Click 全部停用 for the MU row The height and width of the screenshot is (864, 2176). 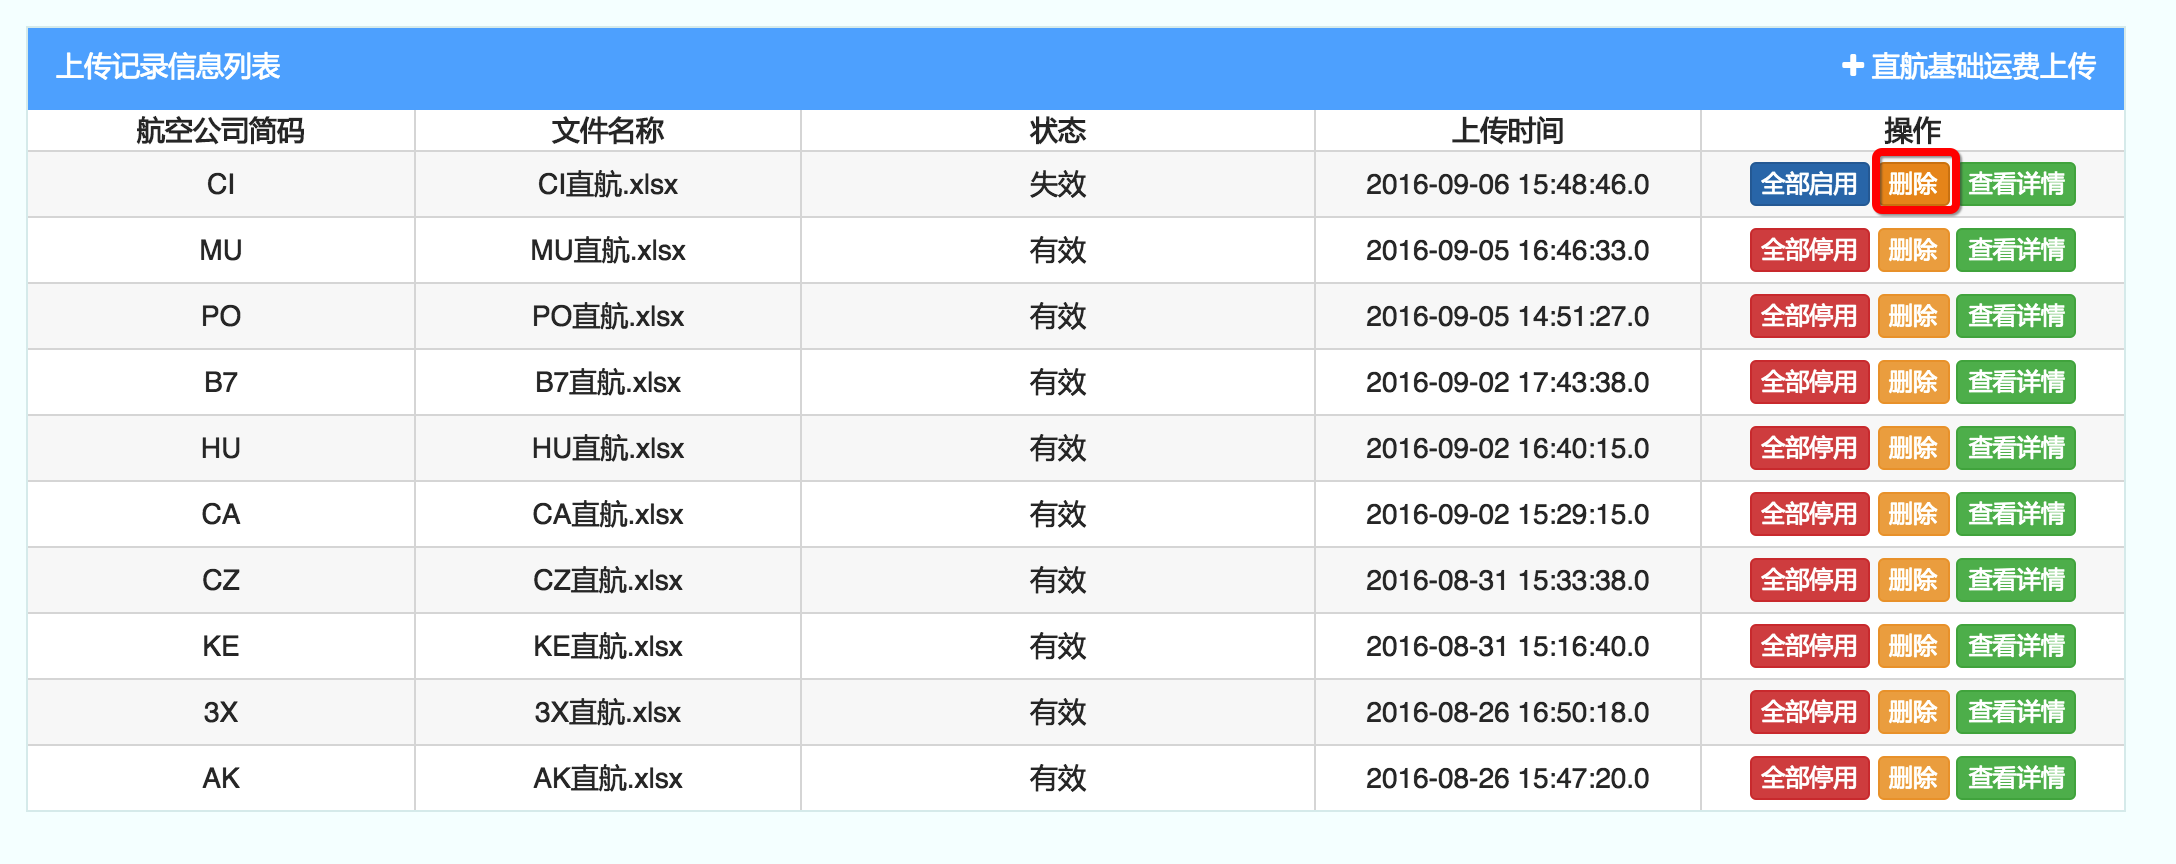[1808, 250]
